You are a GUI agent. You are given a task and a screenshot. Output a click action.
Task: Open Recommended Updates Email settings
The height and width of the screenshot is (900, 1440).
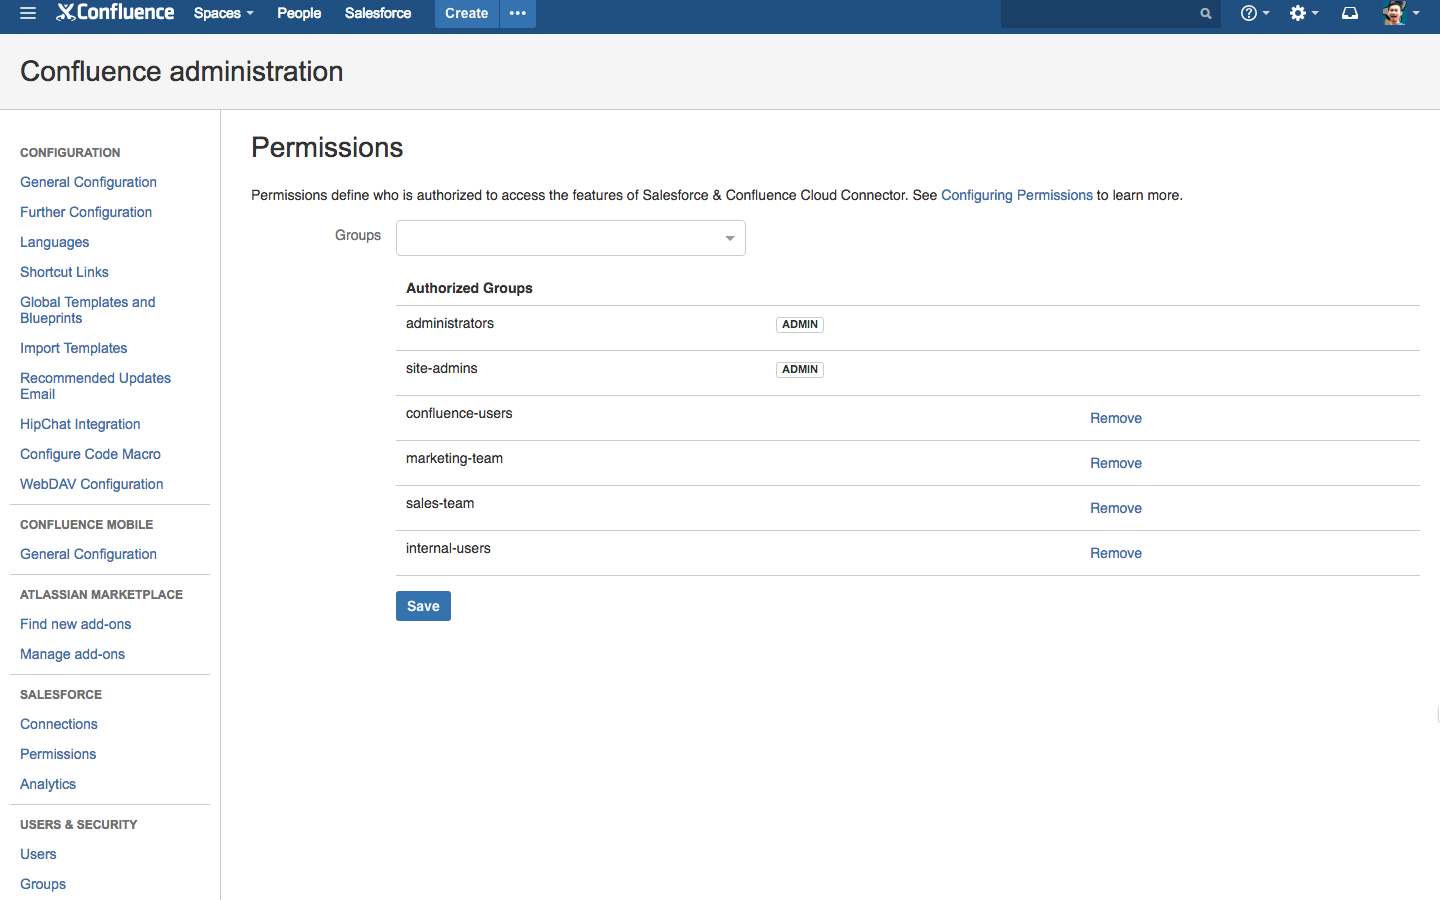pos(95,386)
